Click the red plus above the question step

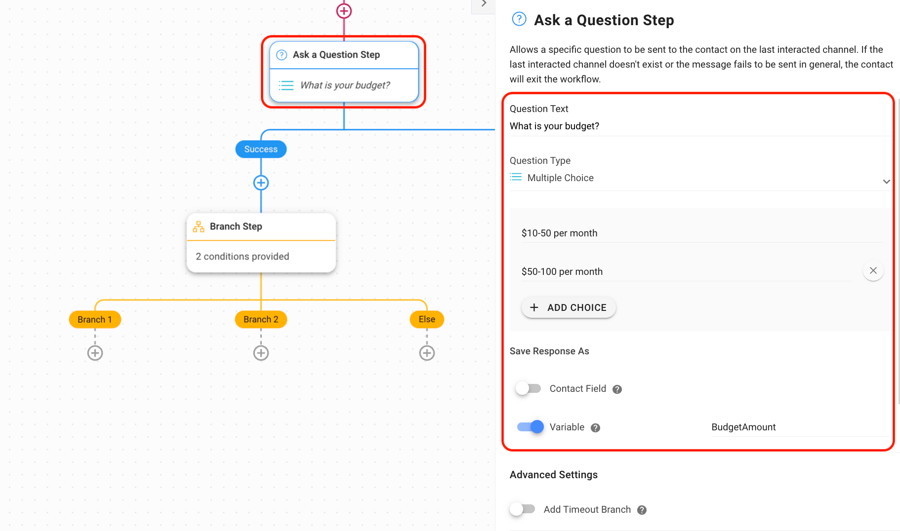[x=344, y=11]
